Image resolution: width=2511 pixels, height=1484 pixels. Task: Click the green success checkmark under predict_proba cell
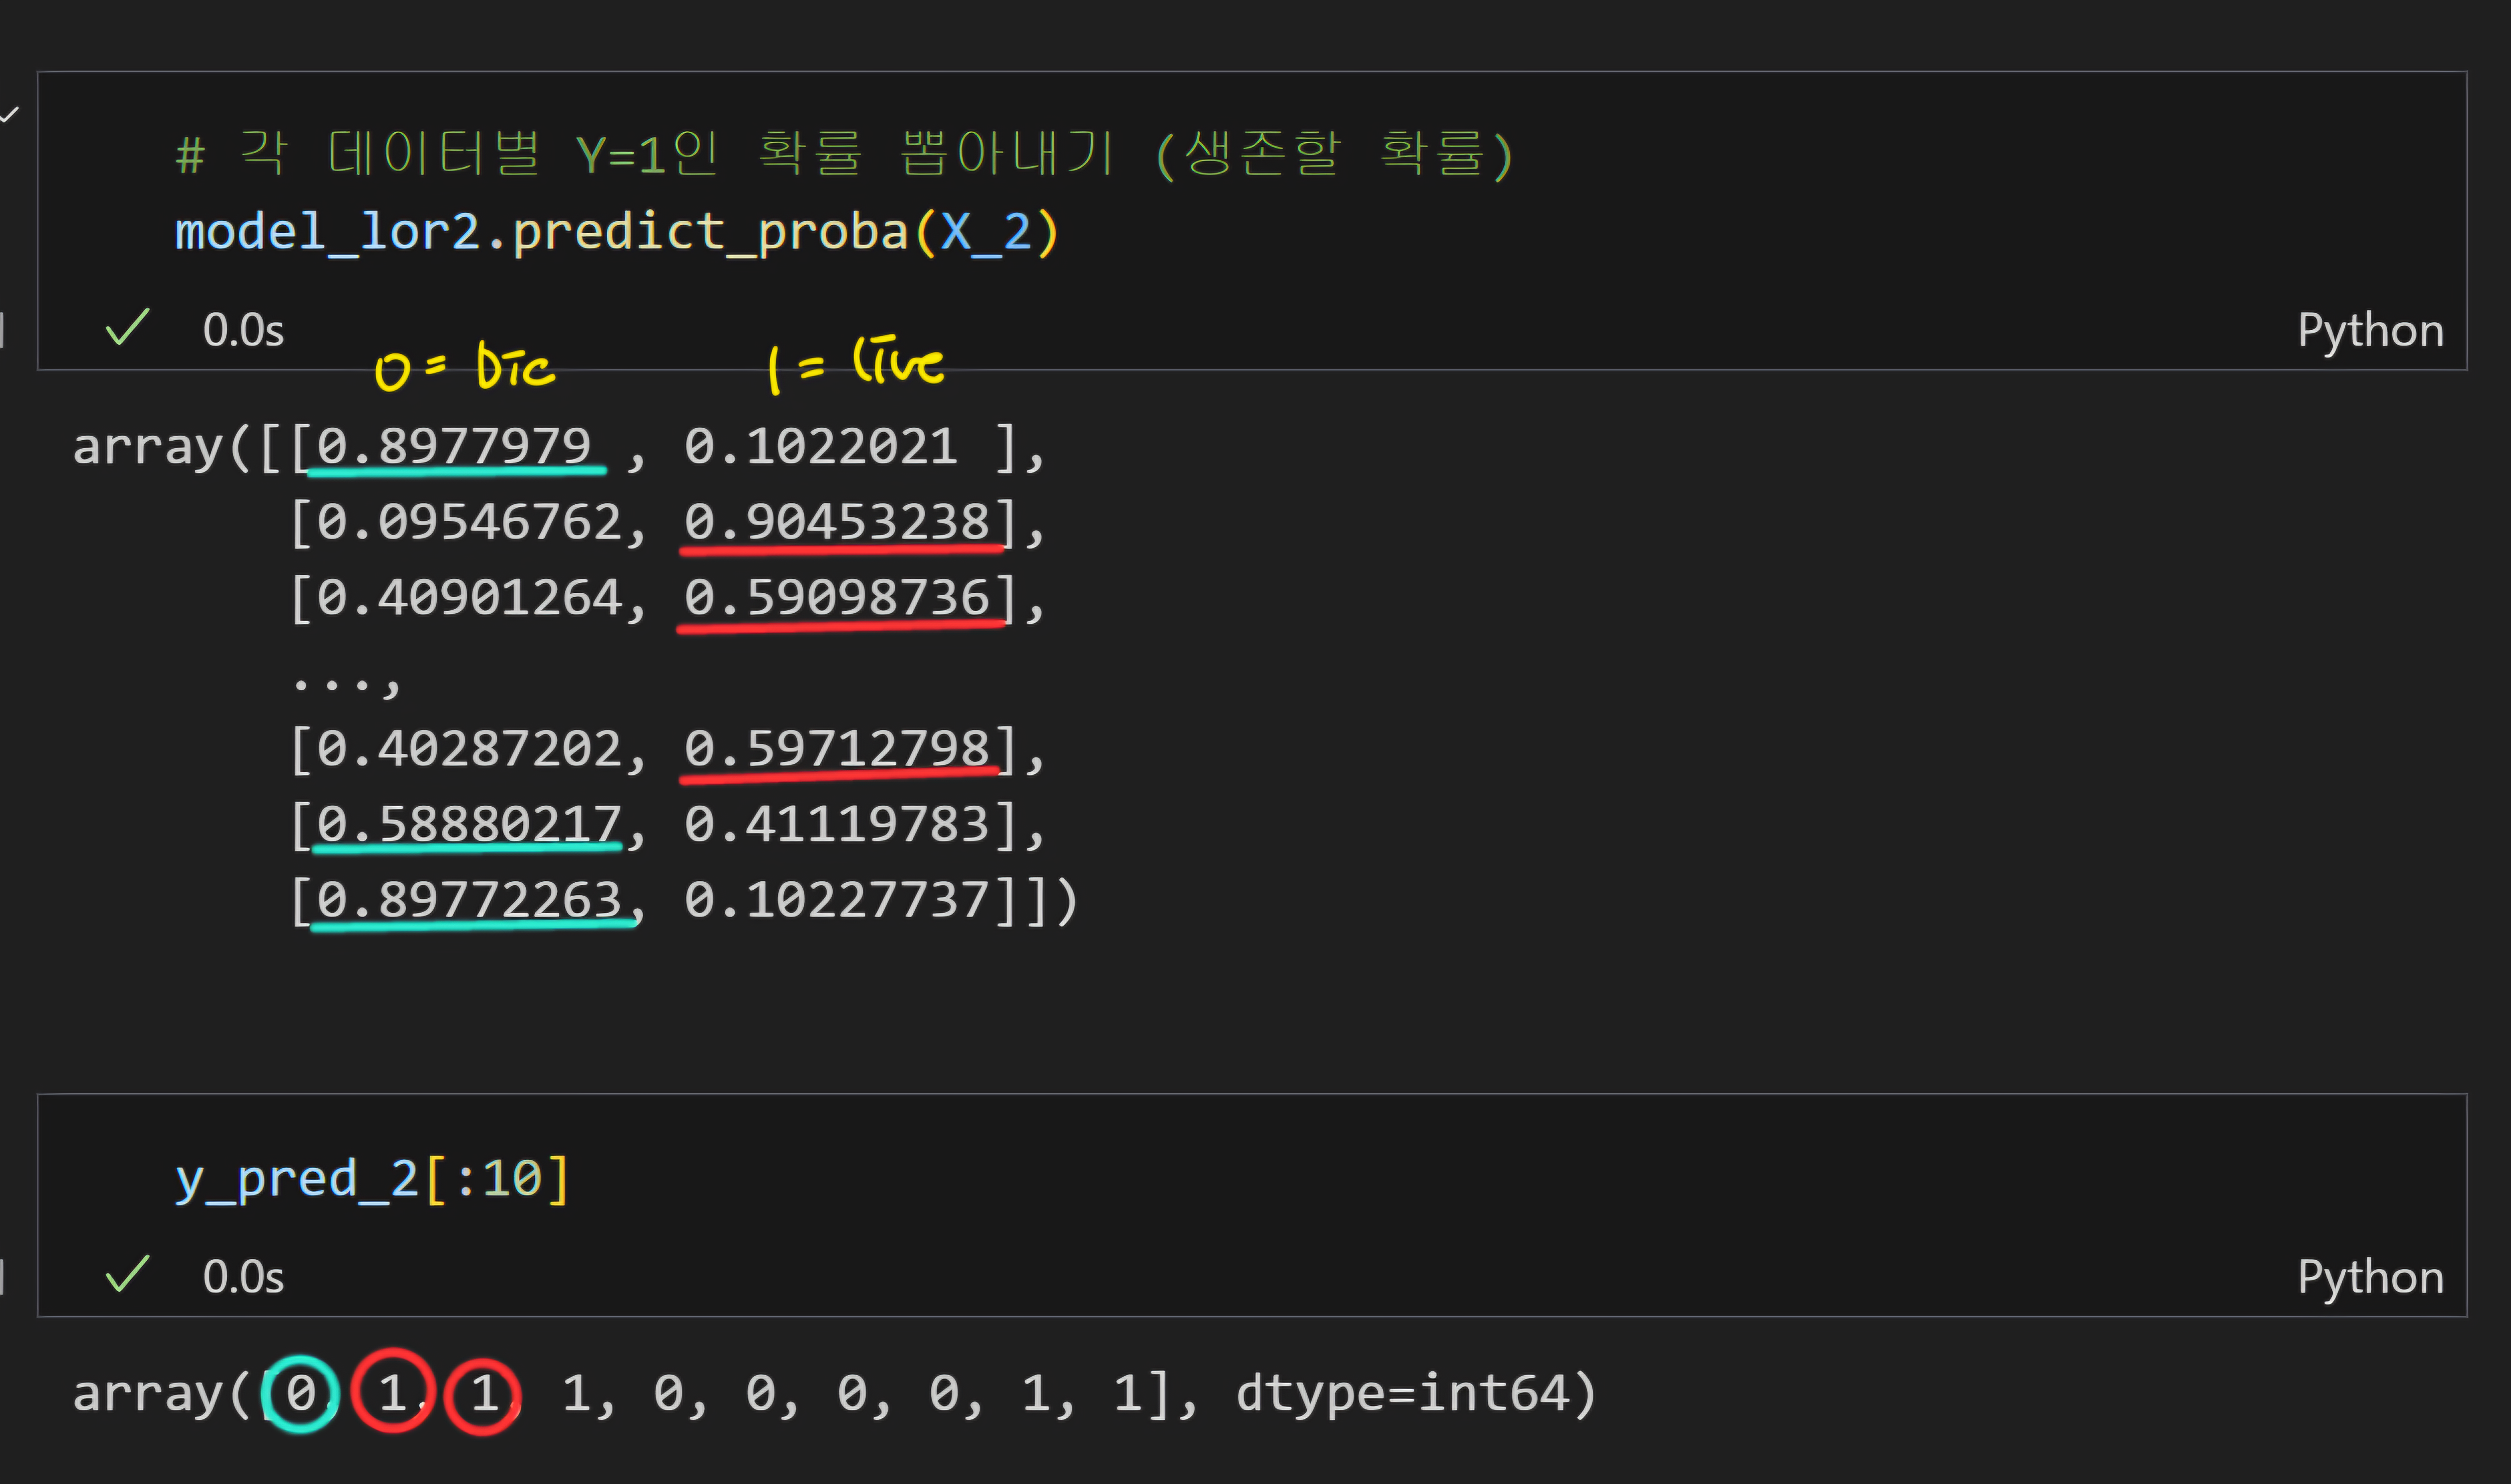[127, 327]
